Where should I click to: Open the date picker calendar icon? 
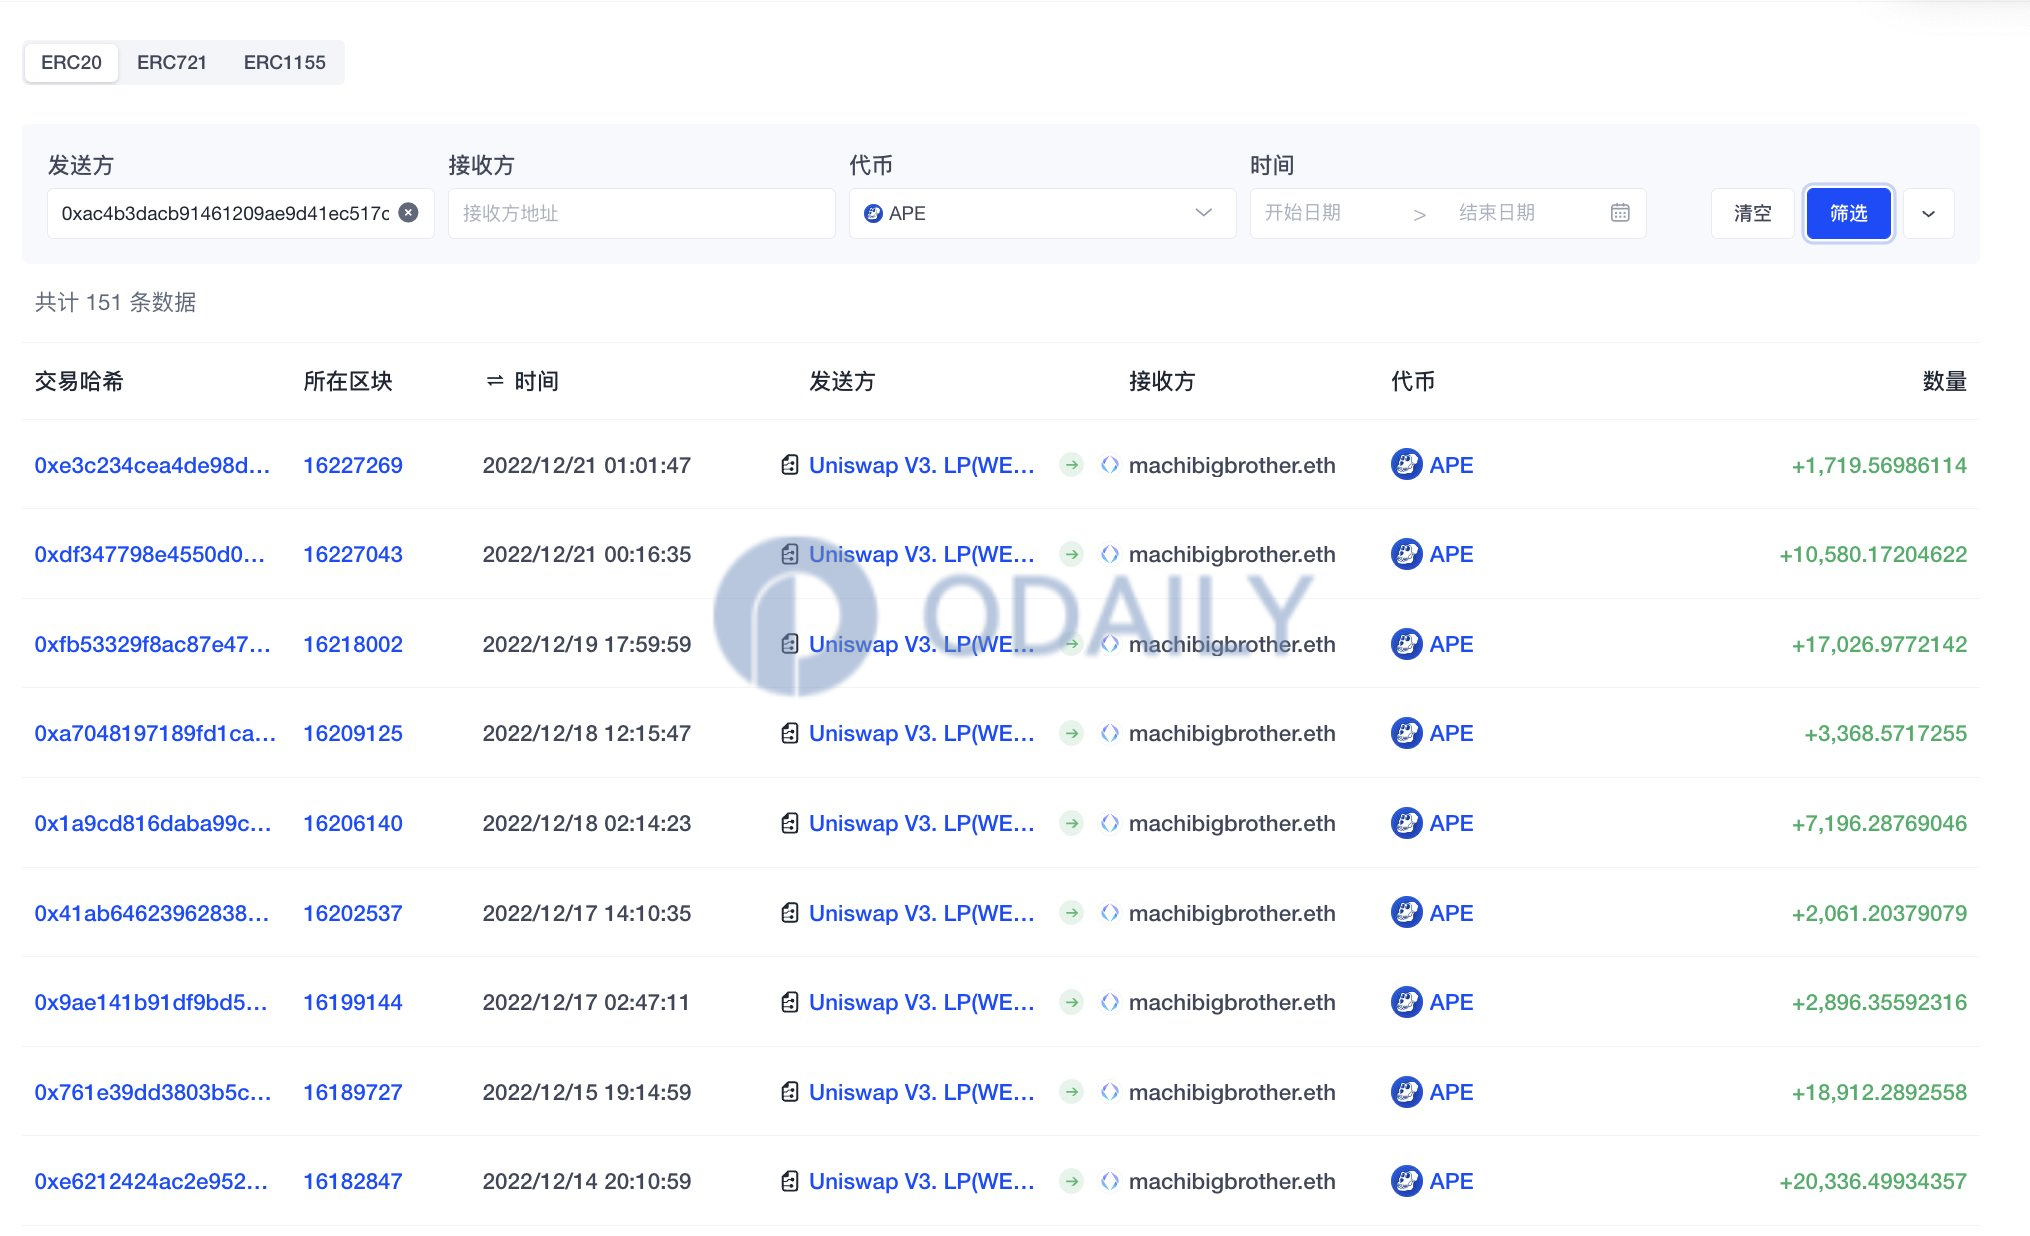(x=1620, y=212)
